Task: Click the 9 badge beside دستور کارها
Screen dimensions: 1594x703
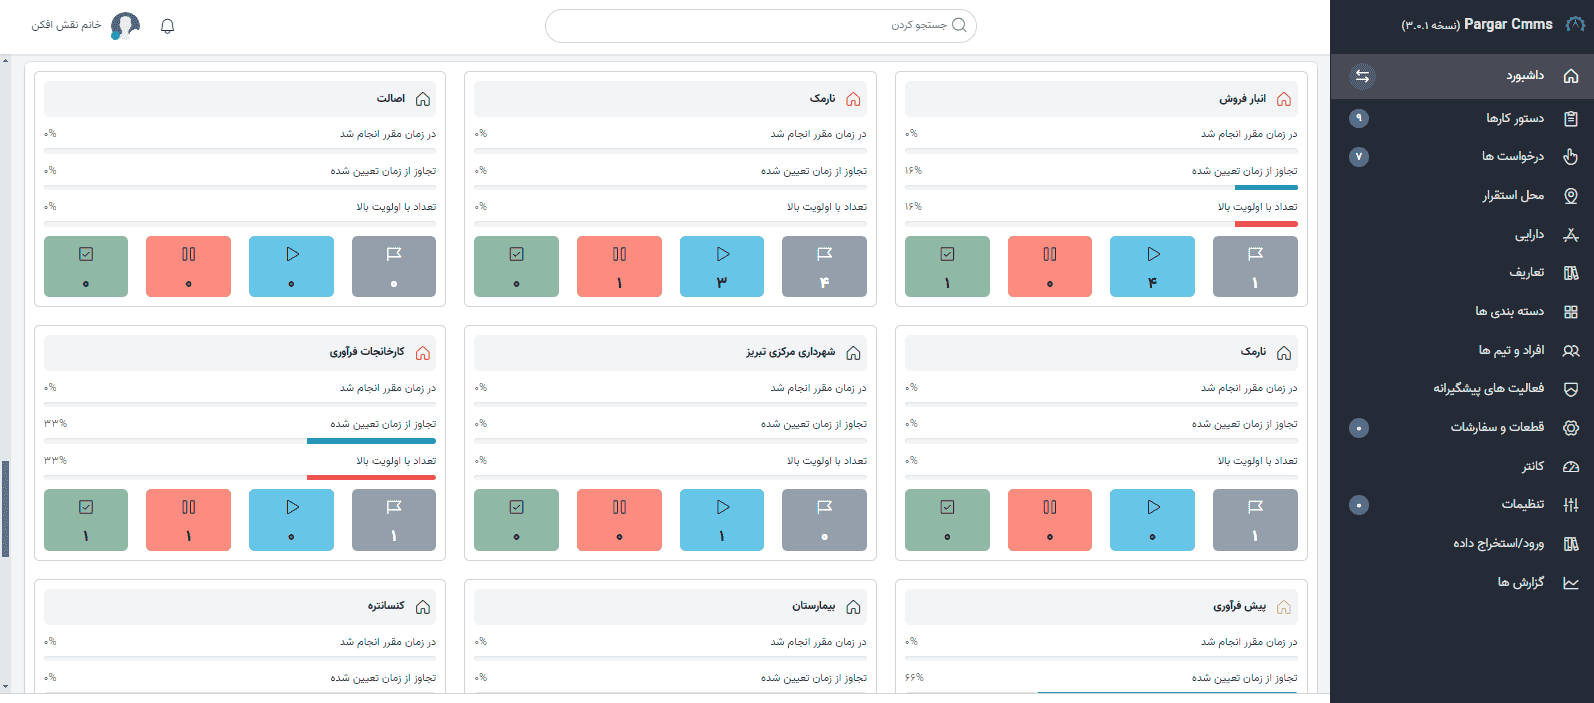Action: pos(1359,118)
